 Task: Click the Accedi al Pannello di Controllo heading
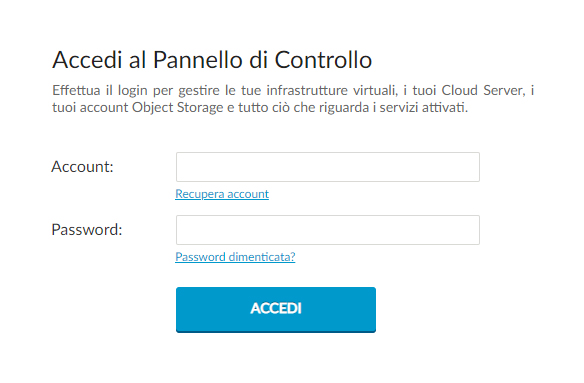212,60
